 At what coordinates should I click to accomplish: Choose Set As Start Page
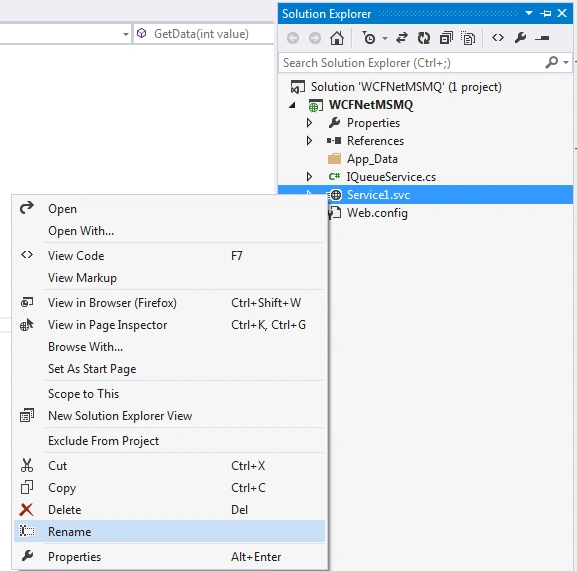[169, 369]
